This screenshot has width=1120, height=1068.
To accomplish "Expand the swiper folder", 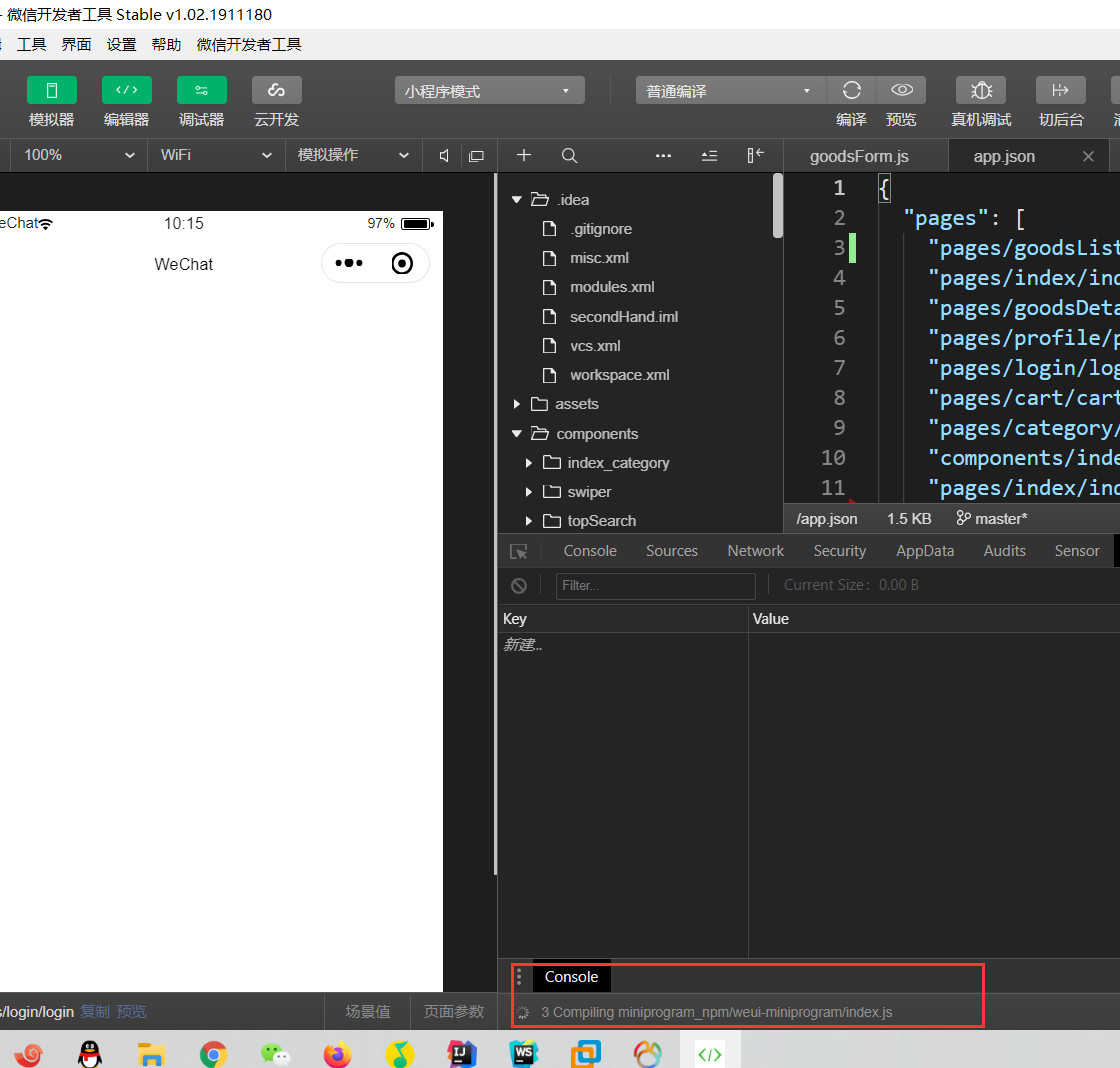I will click(529, 492).
